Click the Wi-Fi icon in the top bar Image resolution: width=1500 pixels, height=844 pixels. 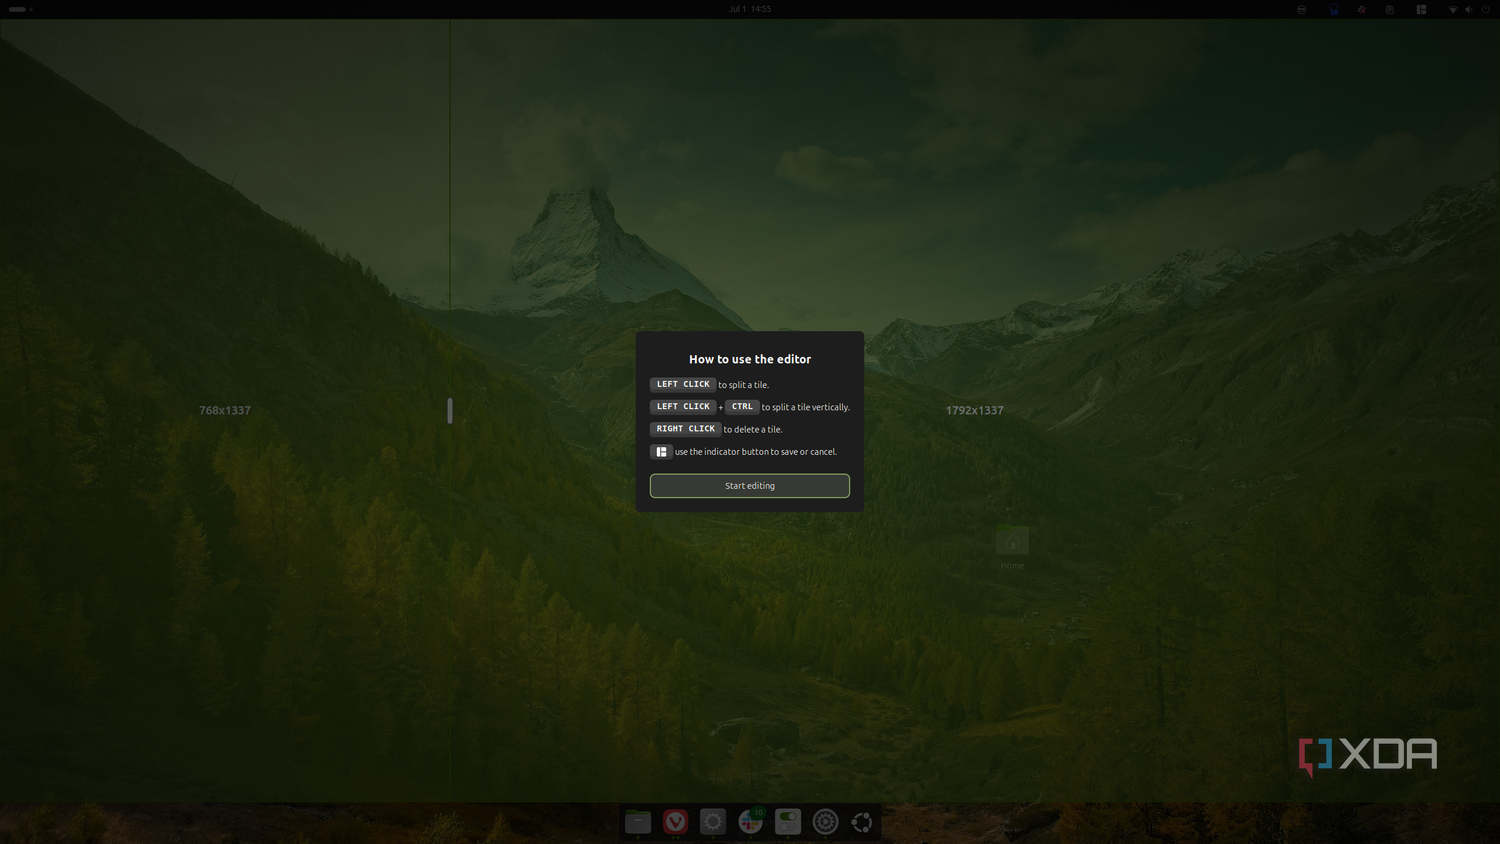(x=1453, y=9)
